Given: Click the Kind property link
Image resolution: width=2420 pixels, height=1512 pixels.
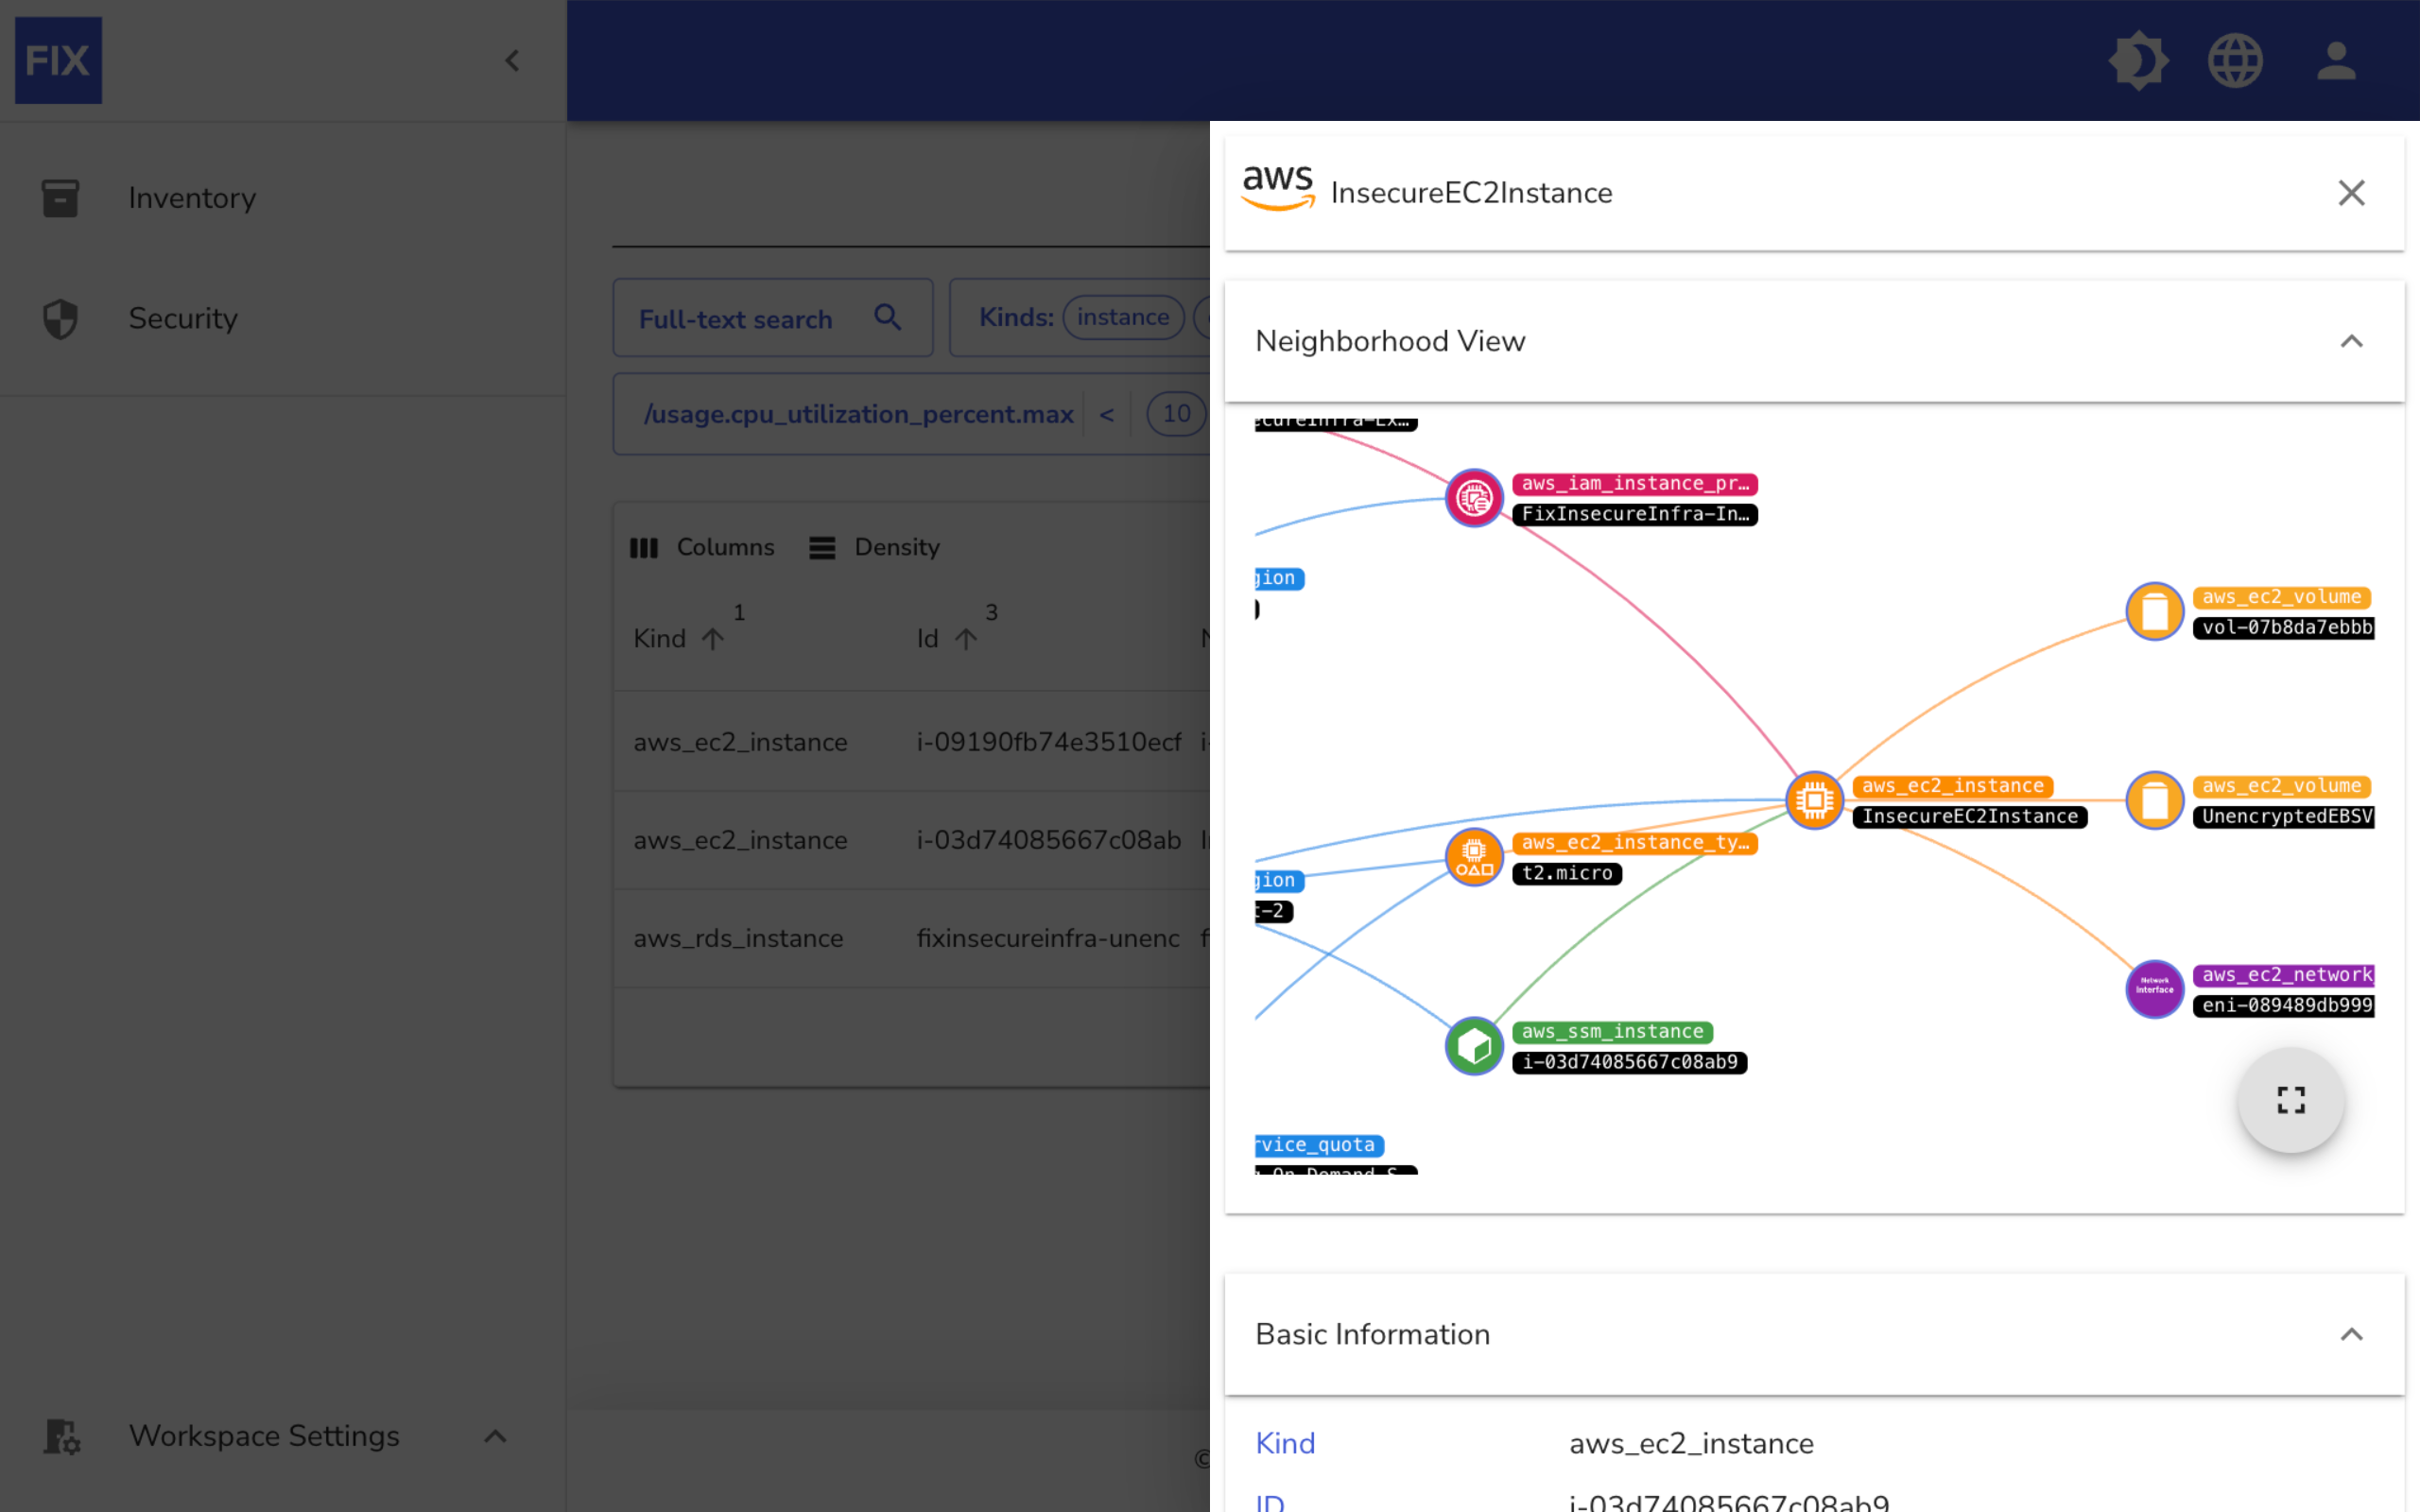Looking at the screenshot, I should point(1285,1443).
